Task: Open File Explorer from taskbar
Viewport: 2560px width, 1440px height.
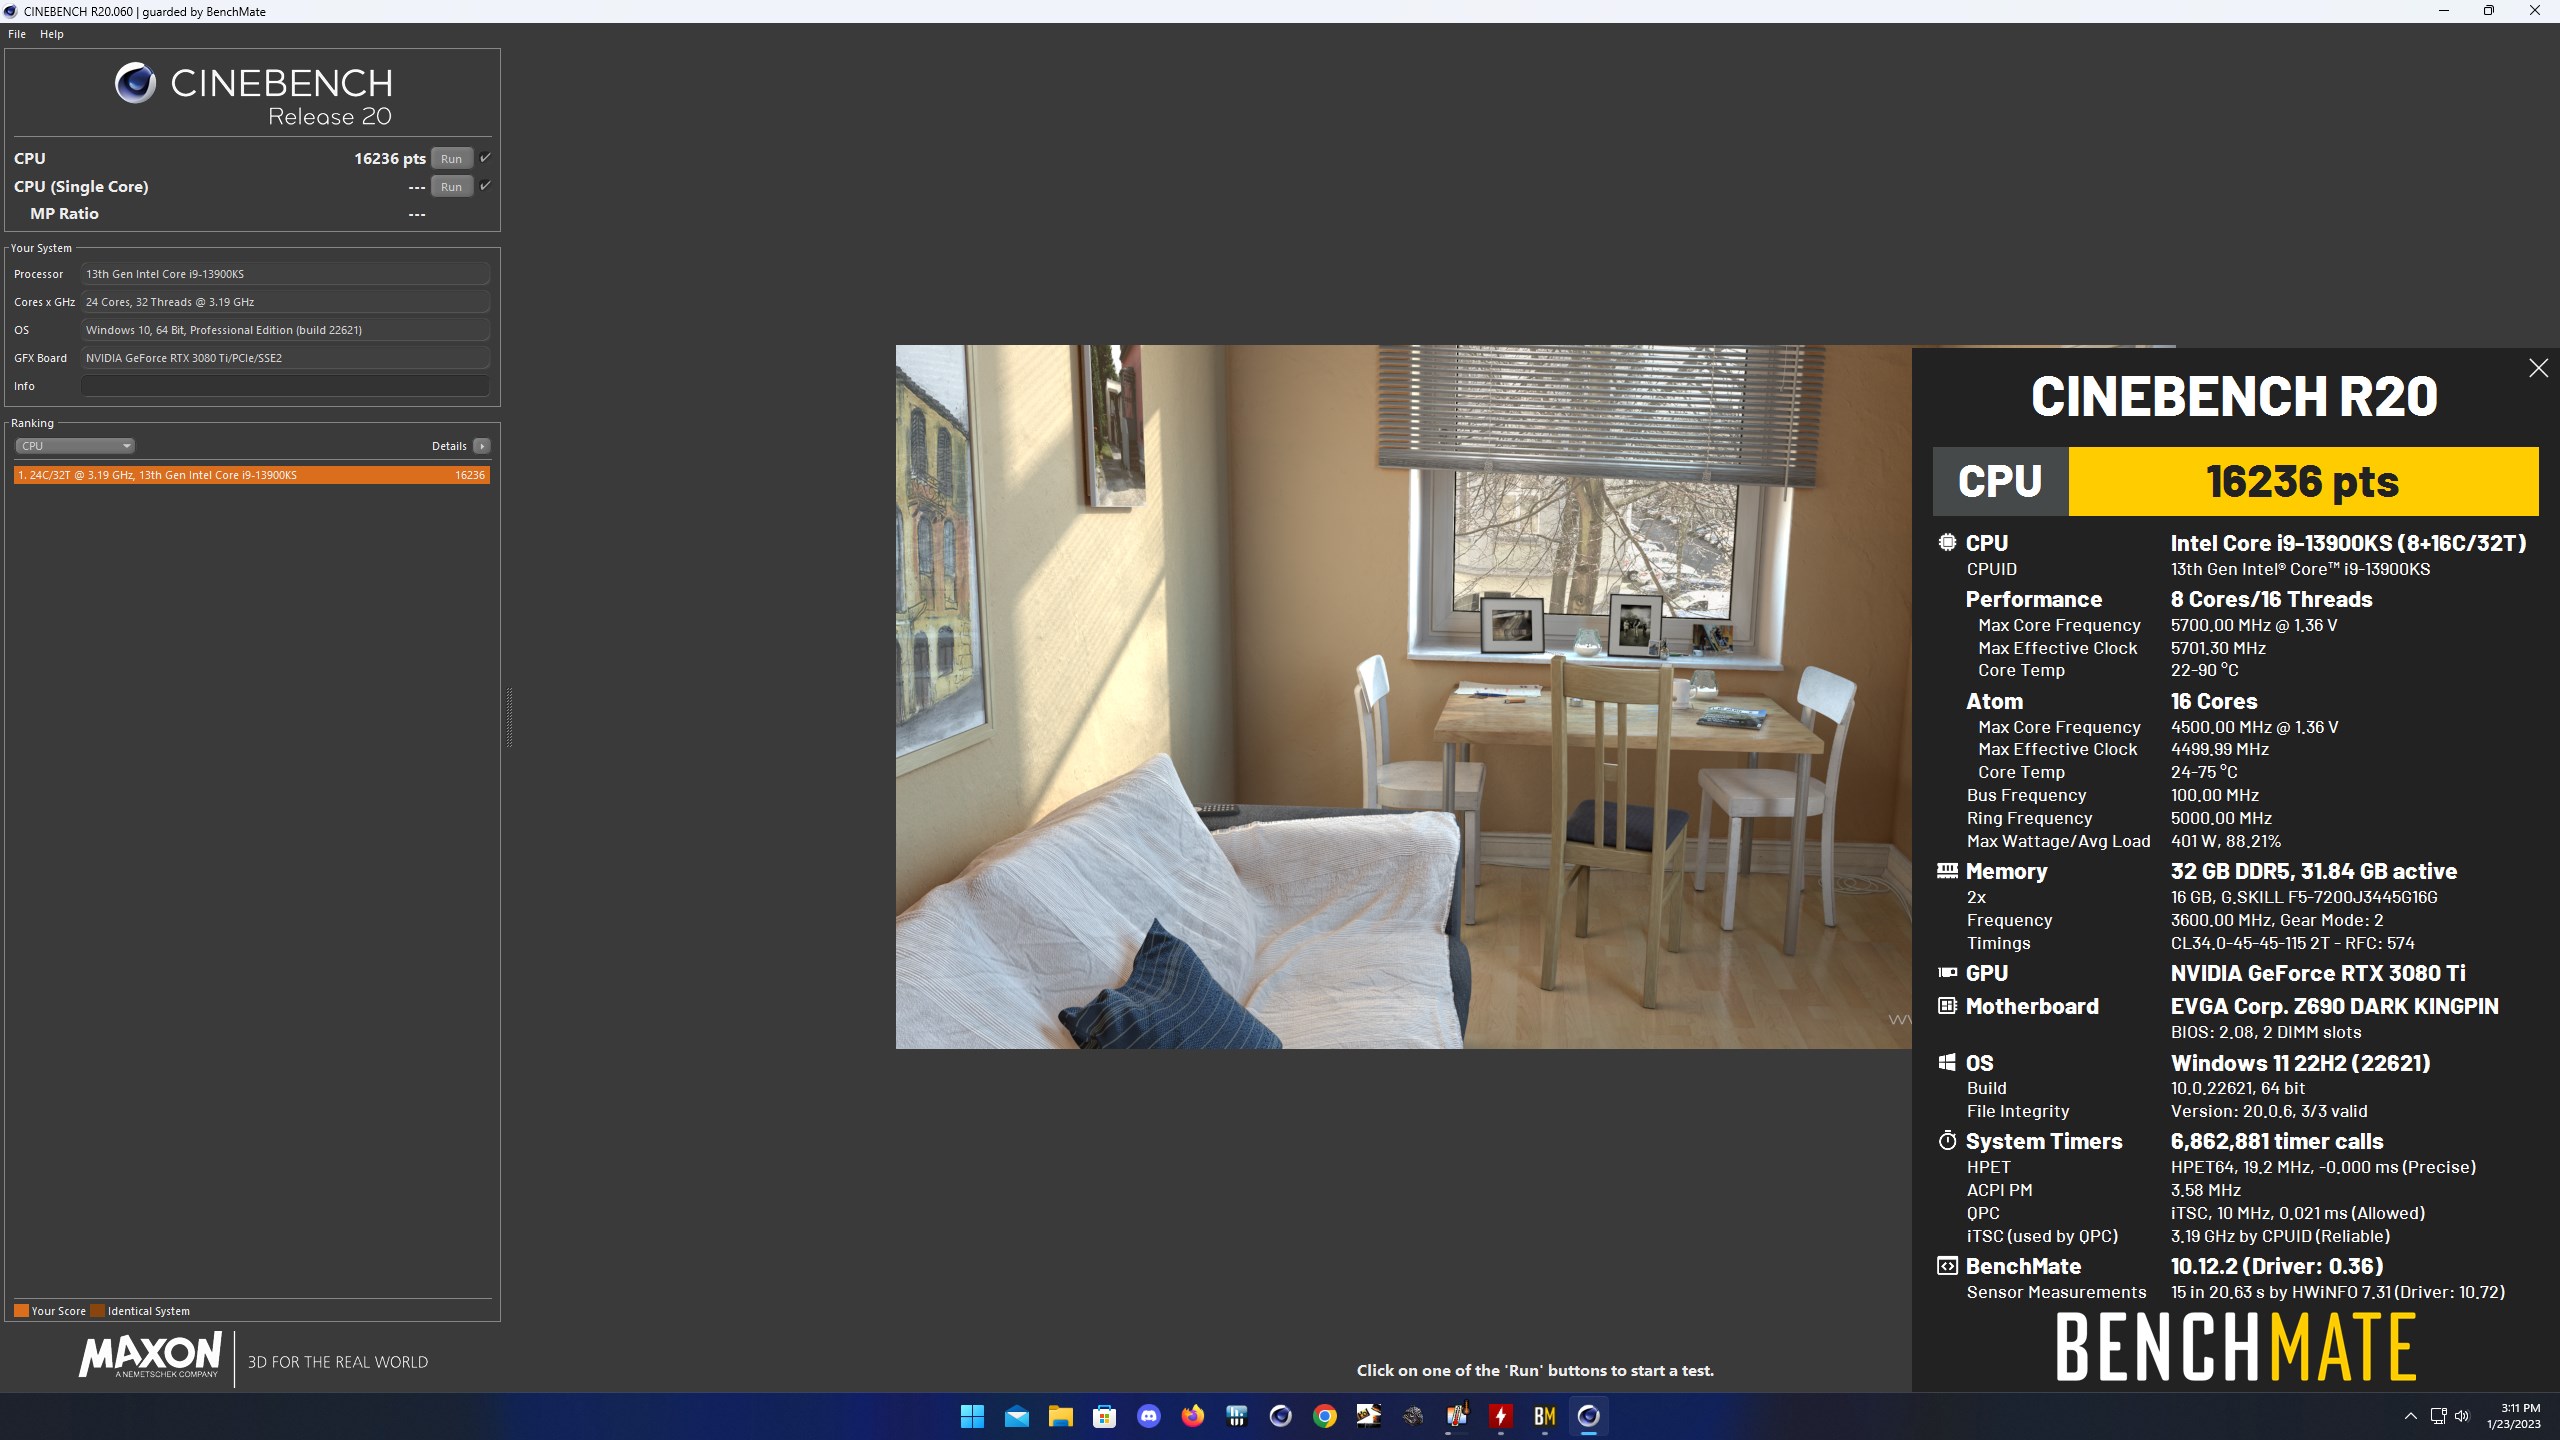Action: (x=1061, y=1416)
